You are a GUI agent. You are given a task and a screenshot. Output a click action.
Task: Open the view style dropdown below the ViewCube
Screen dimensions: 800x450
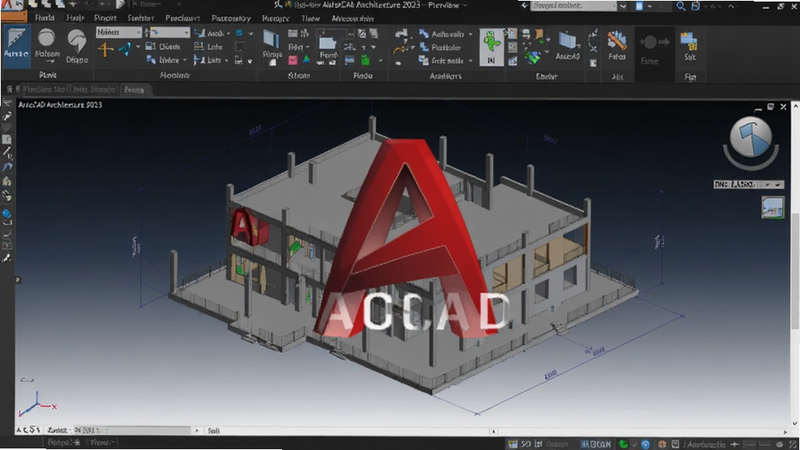point(748,184)
